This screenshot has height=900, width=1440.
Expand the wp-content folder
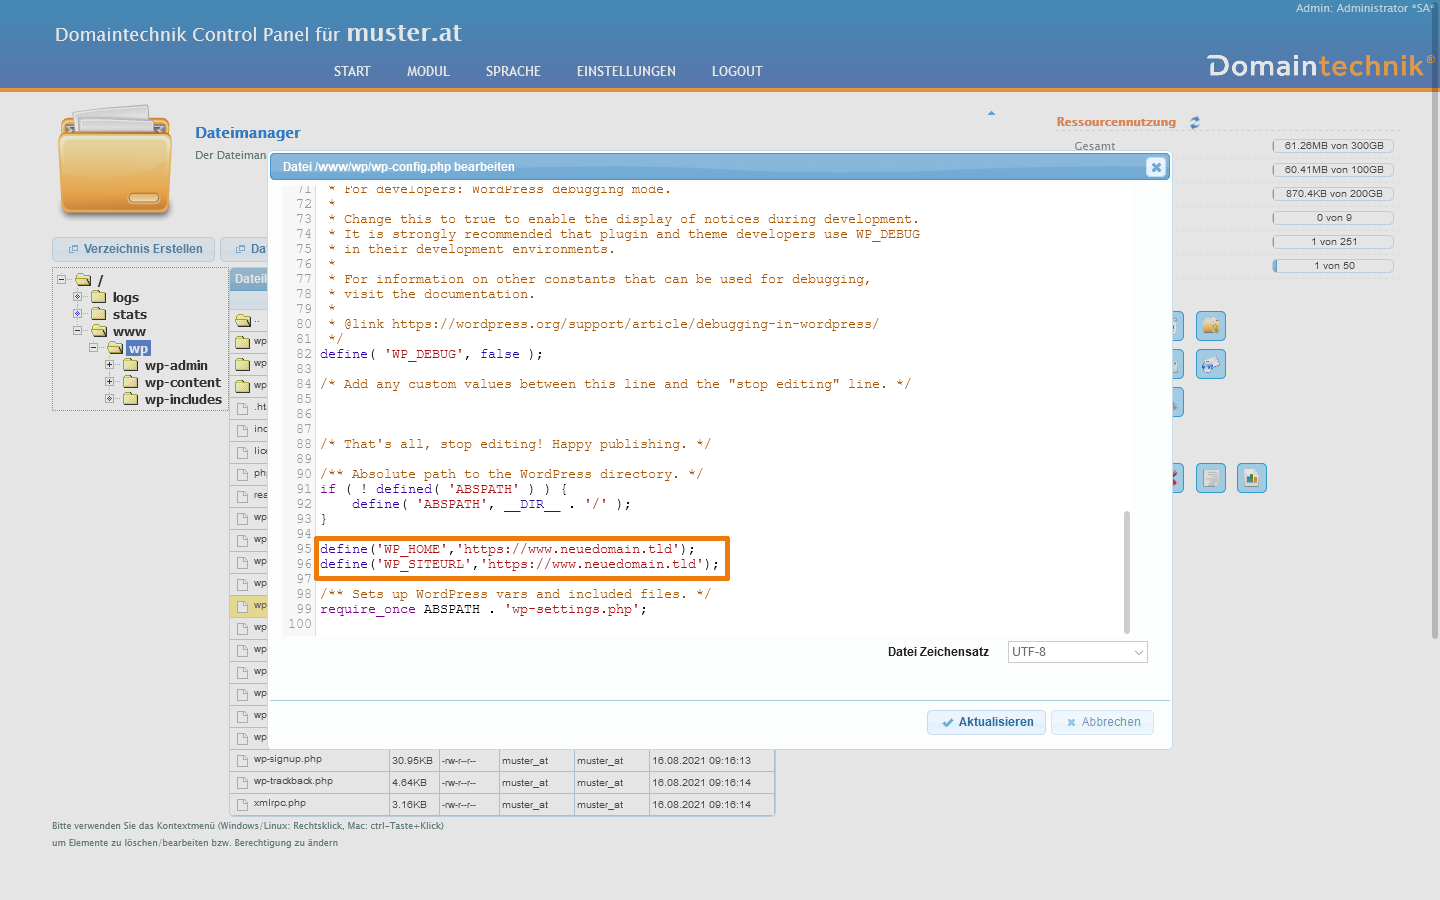[x=110, y=382]
